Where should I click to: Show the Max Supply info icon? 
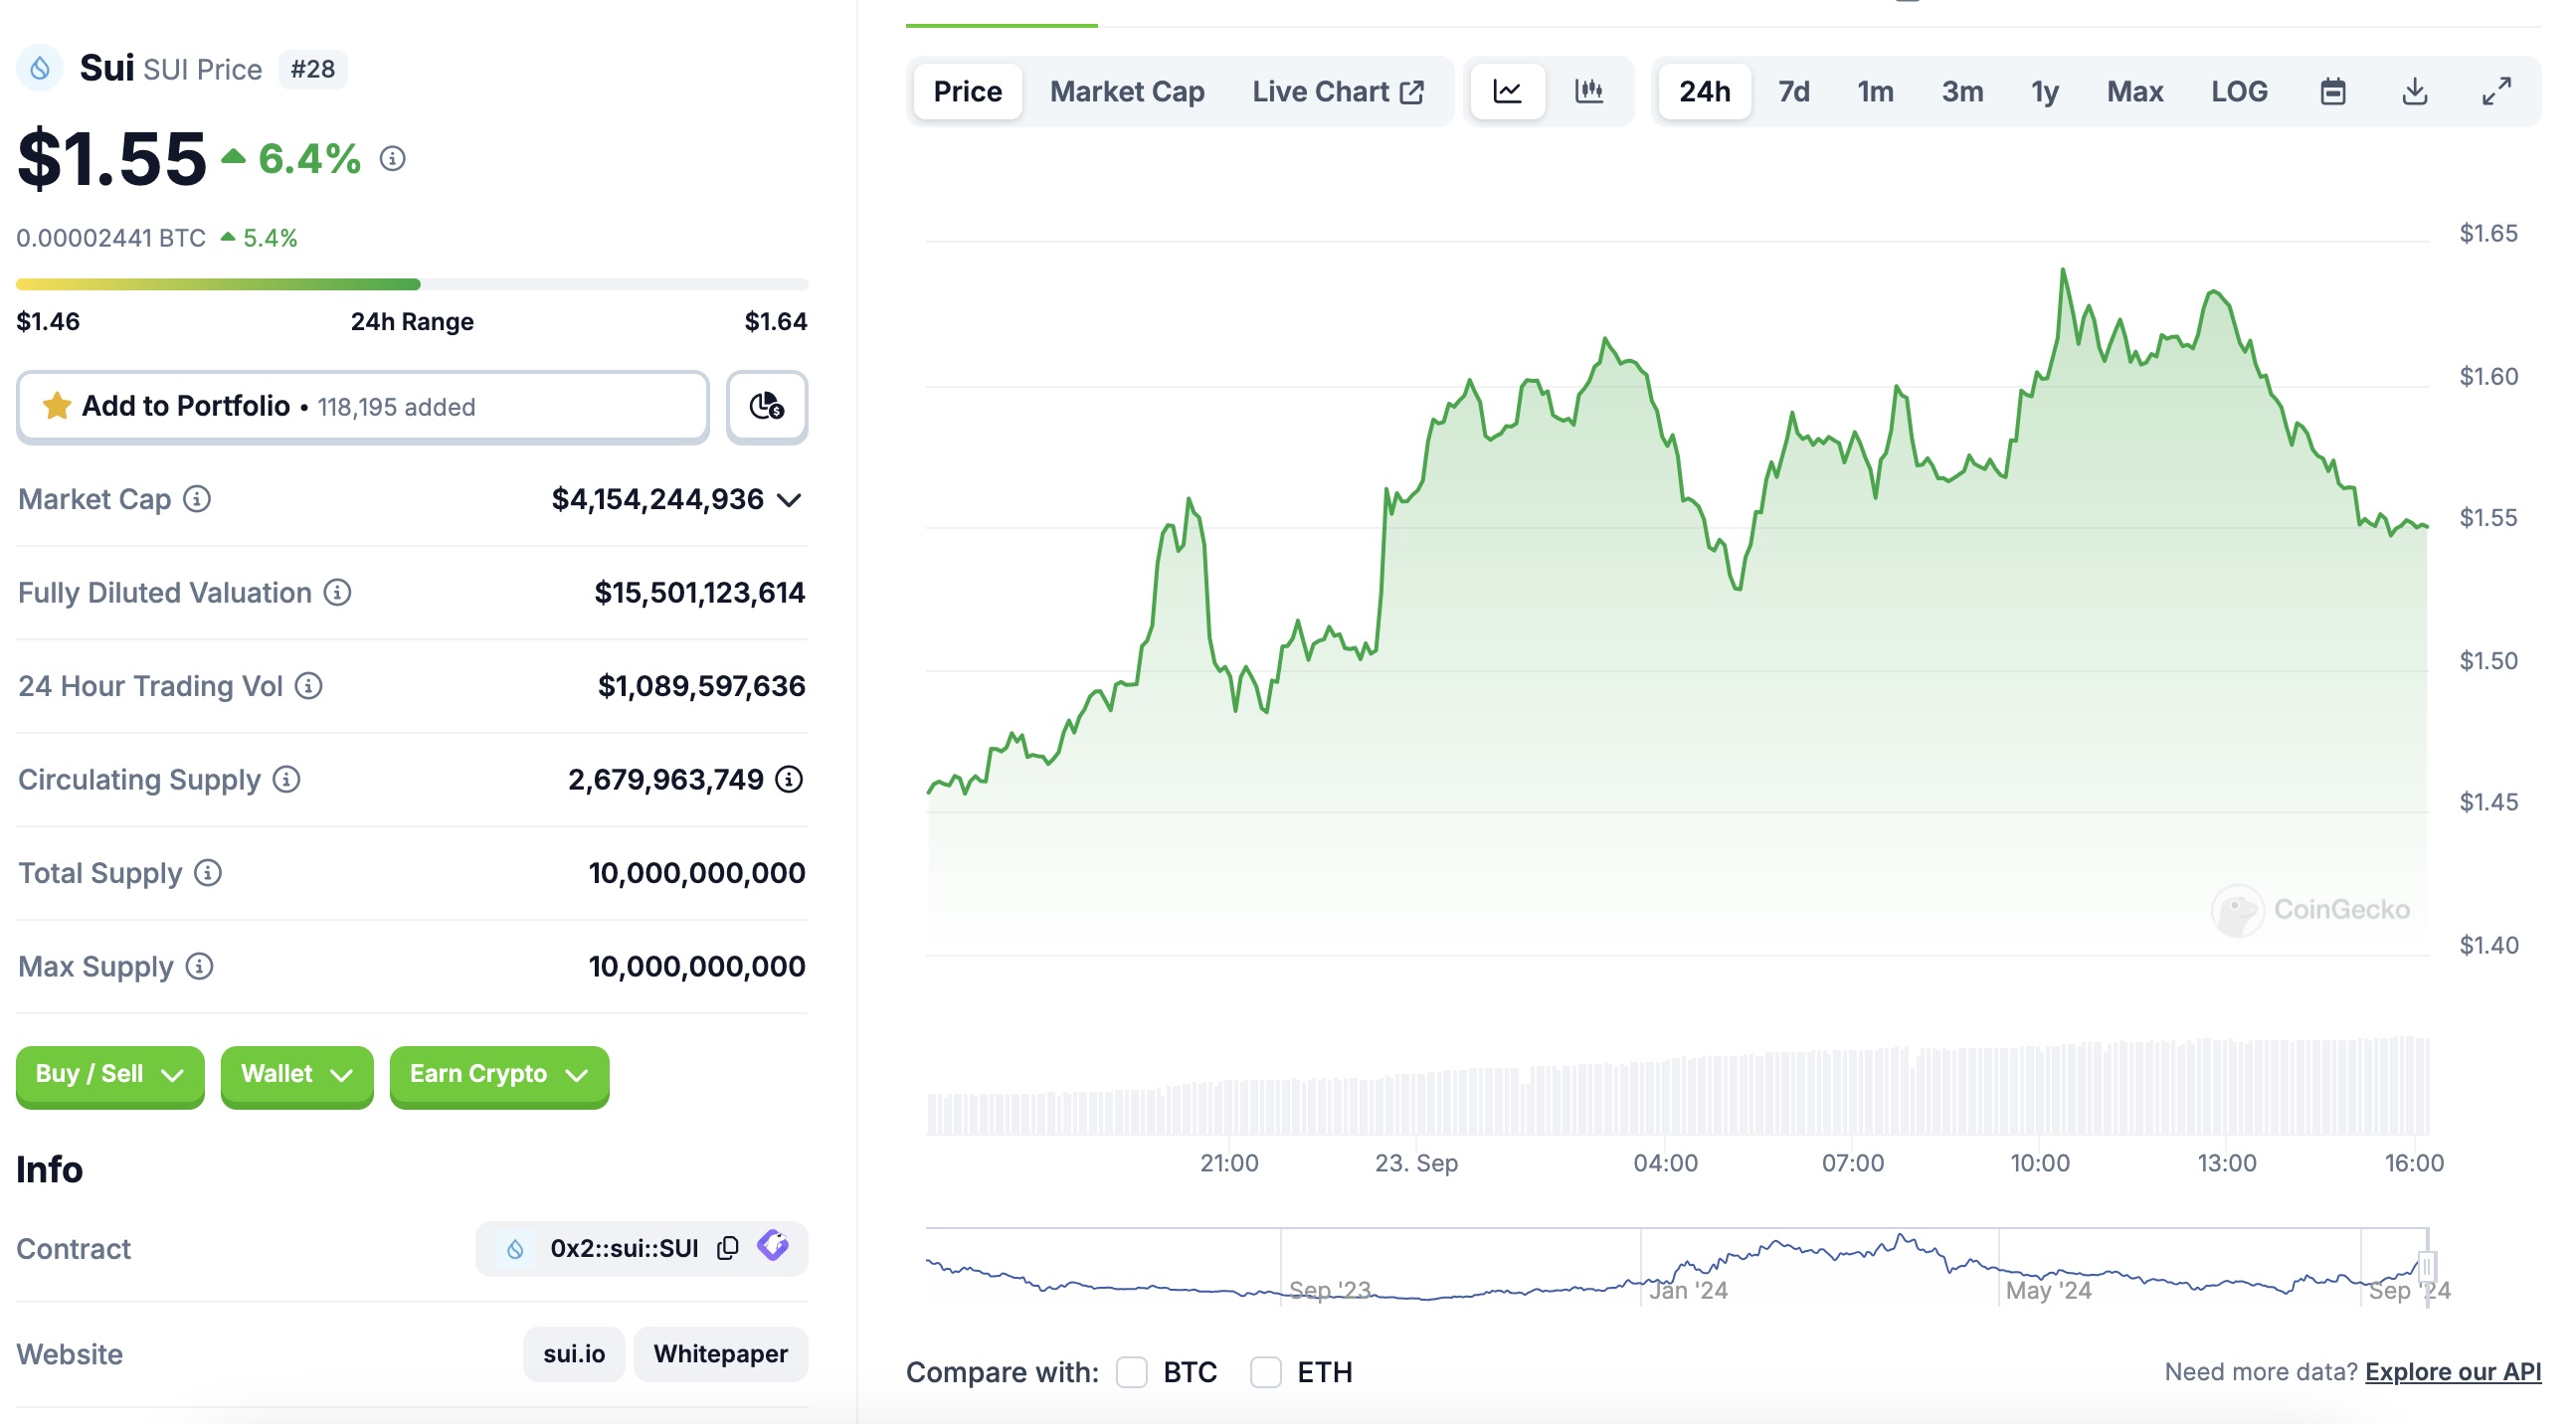[x=200, y=966]
